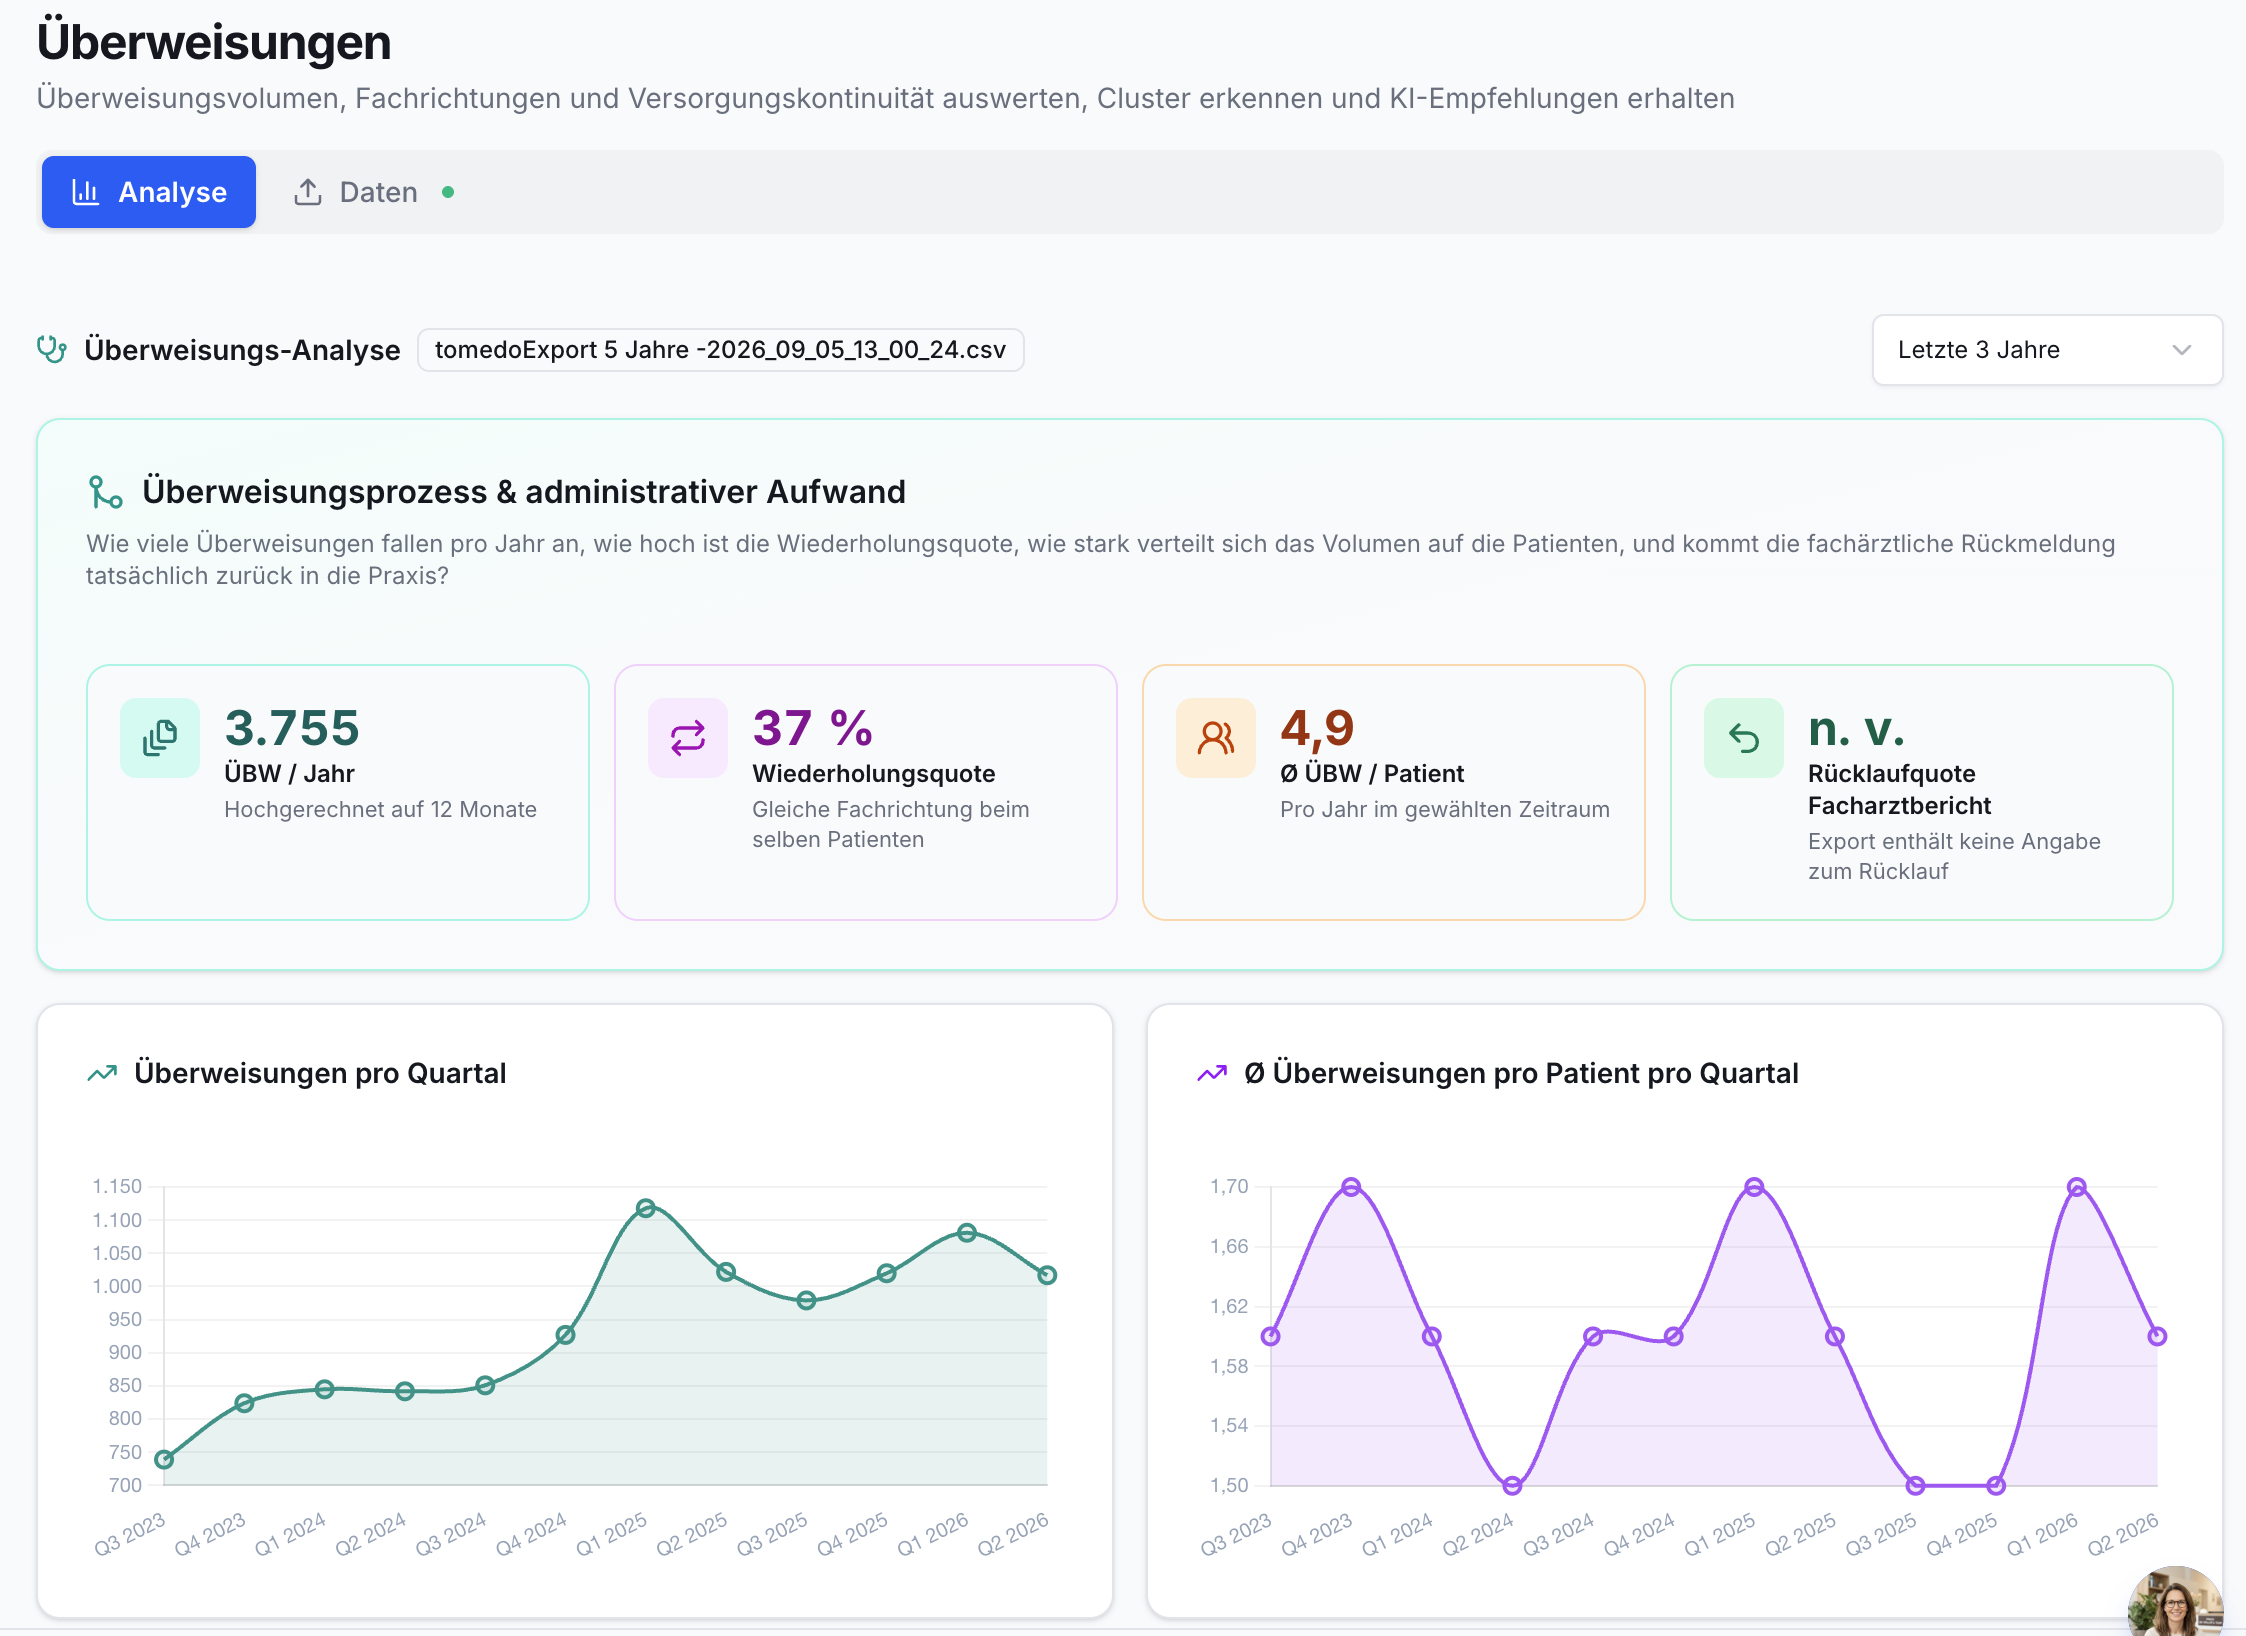Switch to the Analyse tab
This screenshot has width=2246, height=1636.
(x=149, y=192)
